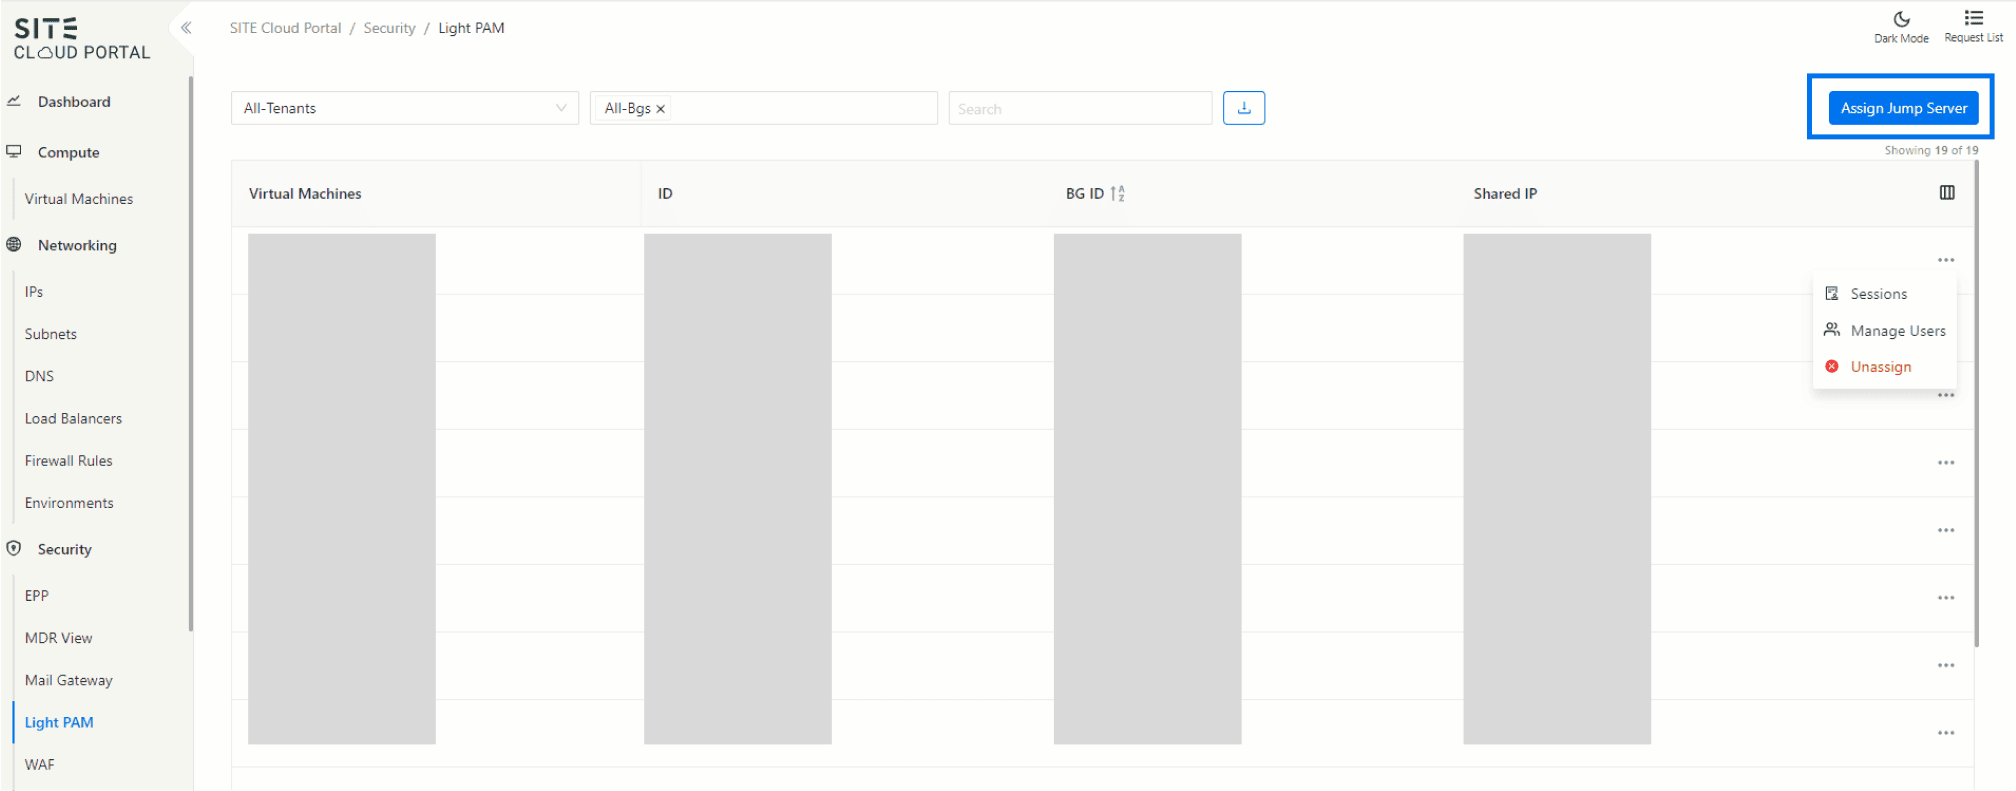Select Sessions from the context menu
The height and width of the screenshot is (791, 2016).
[1878, 294]
